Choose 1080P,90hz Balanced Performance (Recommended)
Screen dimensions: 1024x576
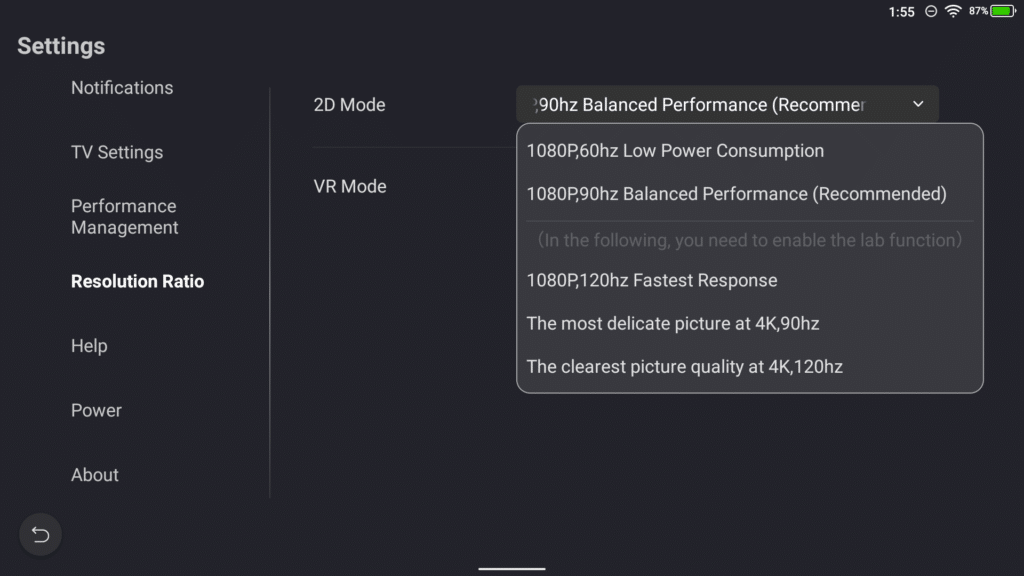(x=736, y=194)
